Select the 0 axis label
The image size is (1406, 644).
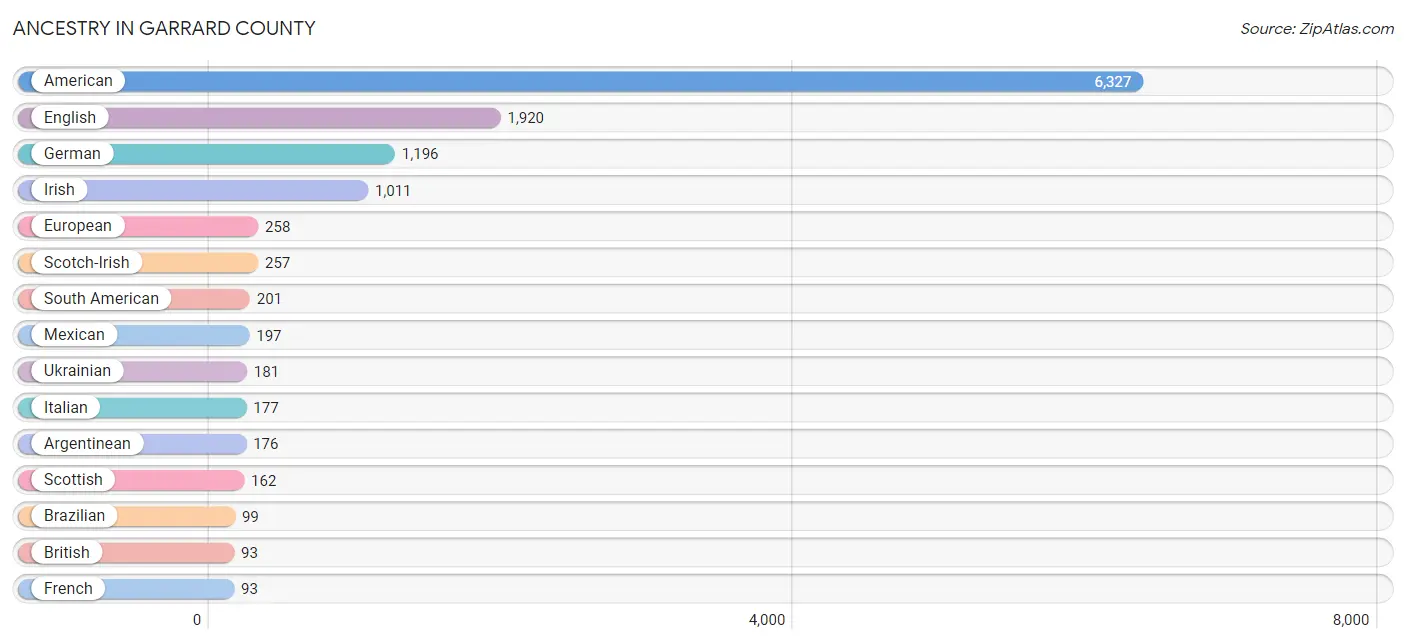(197, 620)
